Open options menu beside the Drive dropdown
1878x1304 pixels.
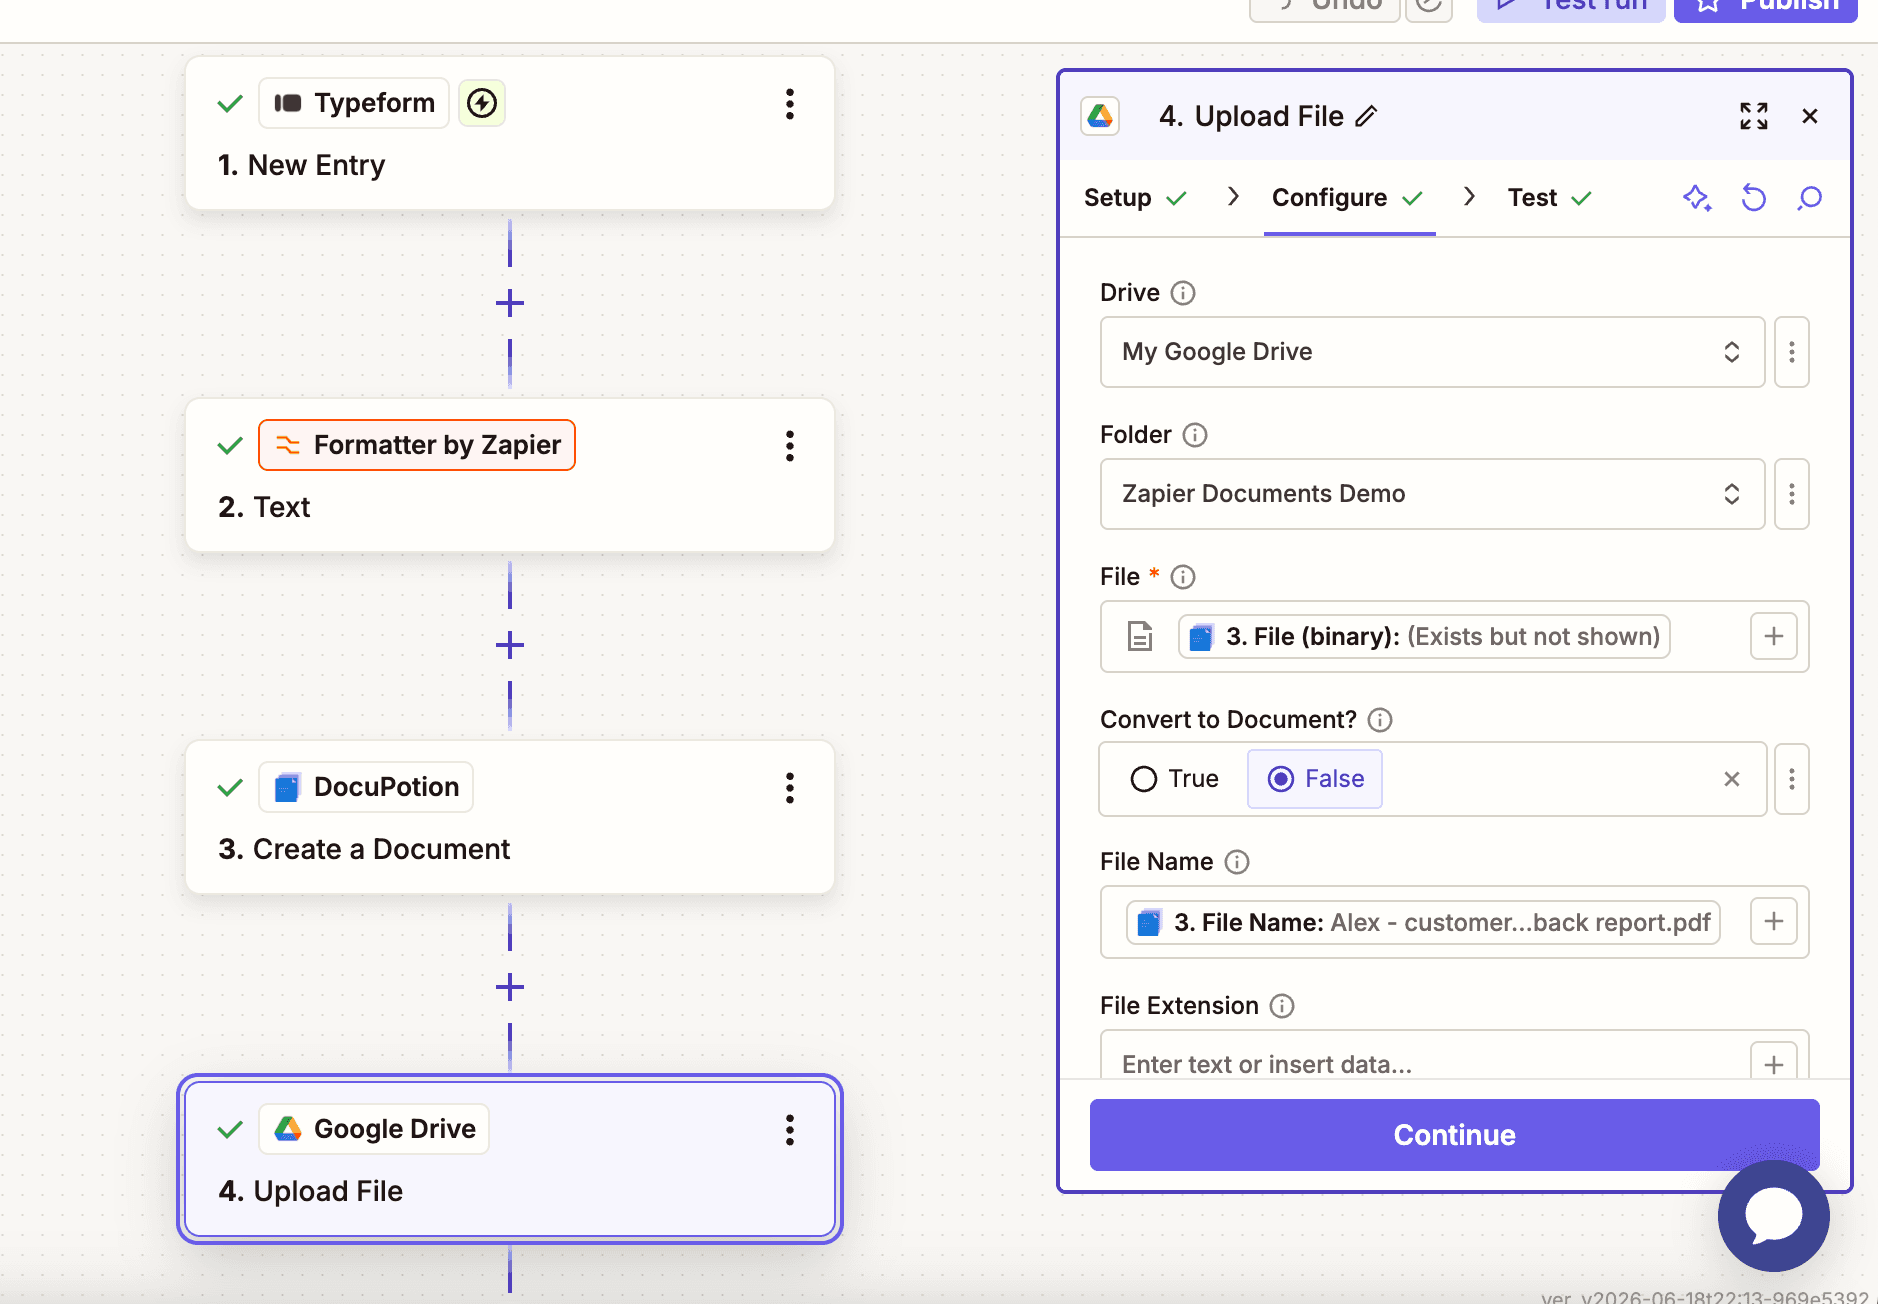[x=1792, y=352]
